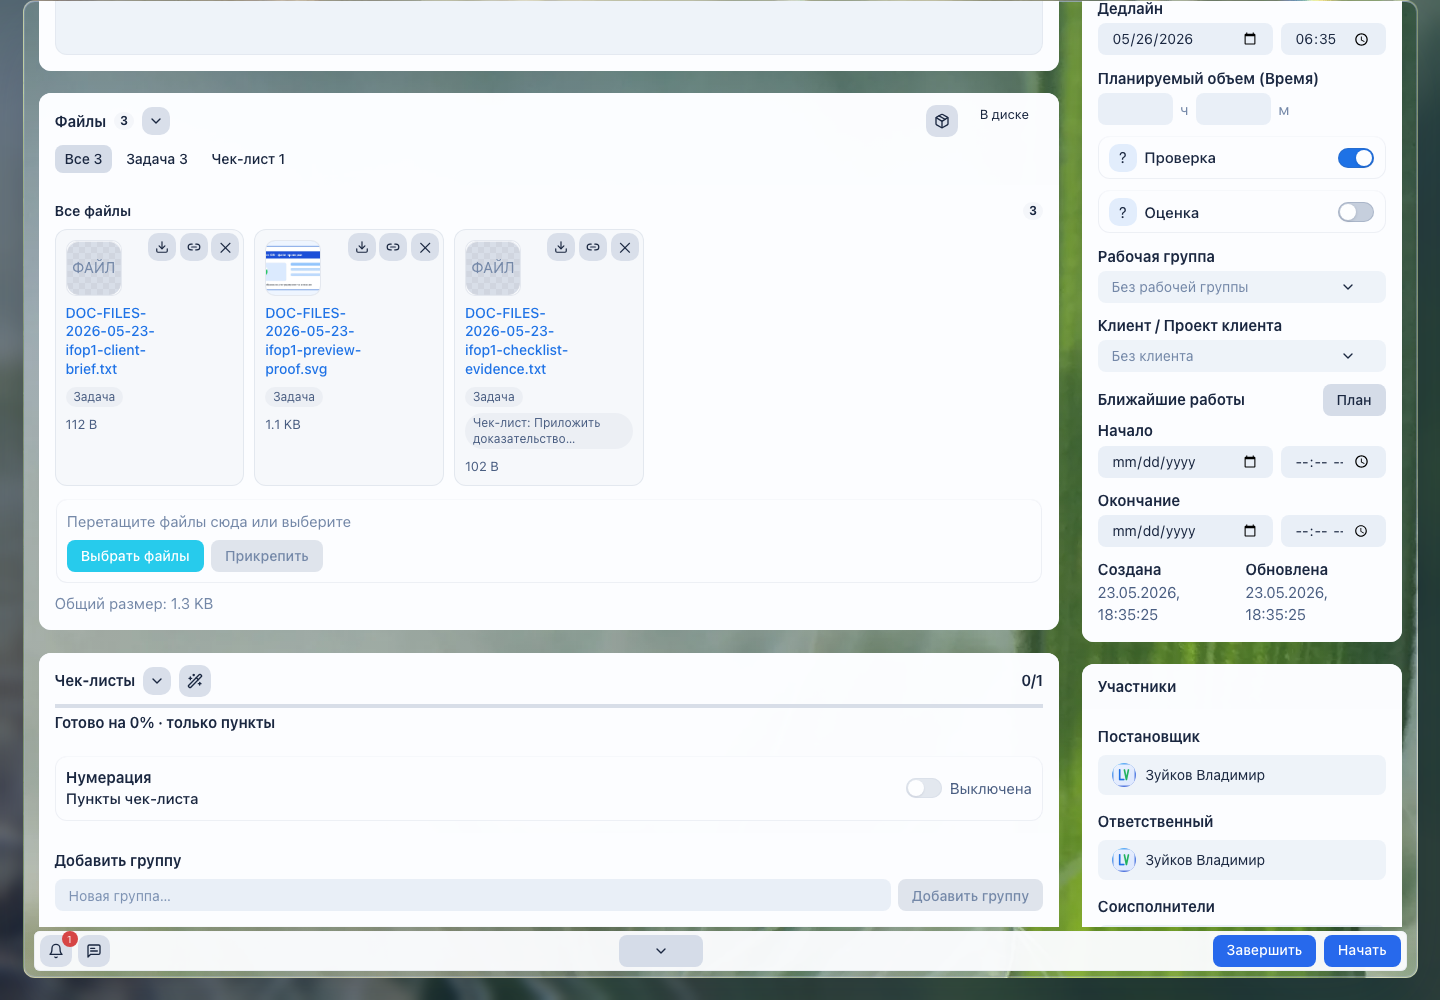Open the clock picker for Начало time
1440x1000 pixels.
[x=1361, y=462]
